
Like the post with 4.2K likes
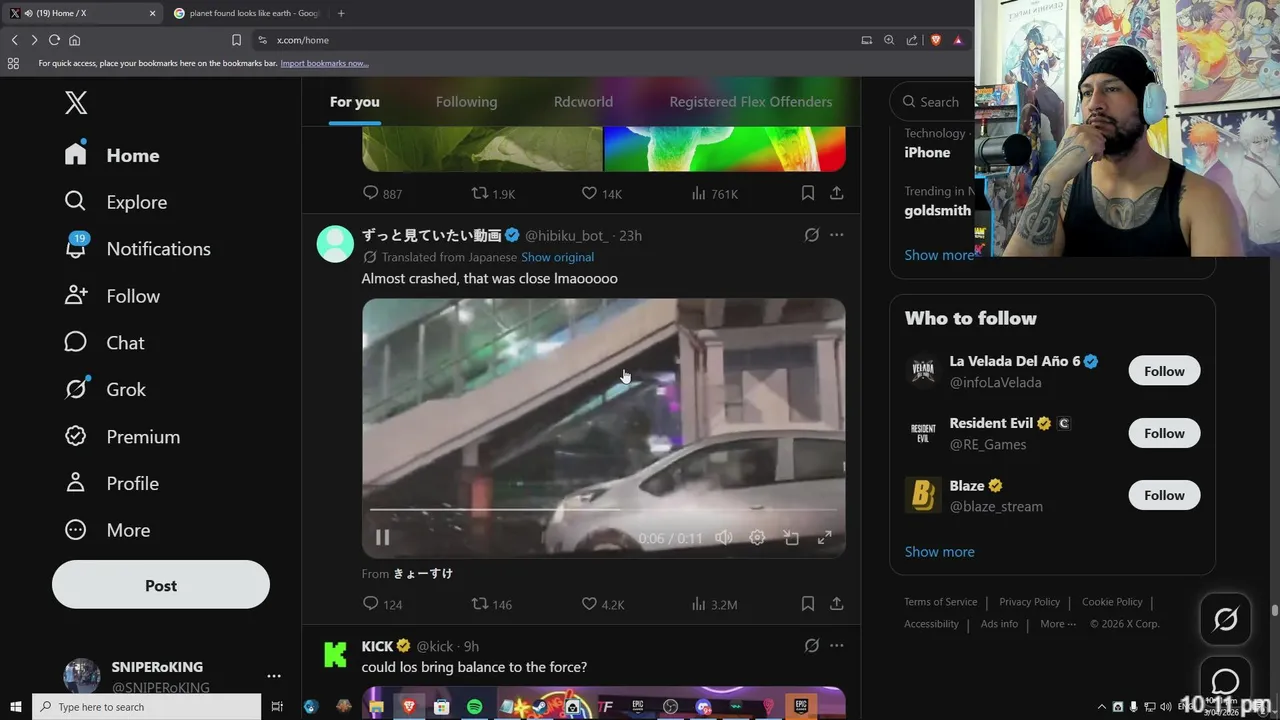pos(589,604)
